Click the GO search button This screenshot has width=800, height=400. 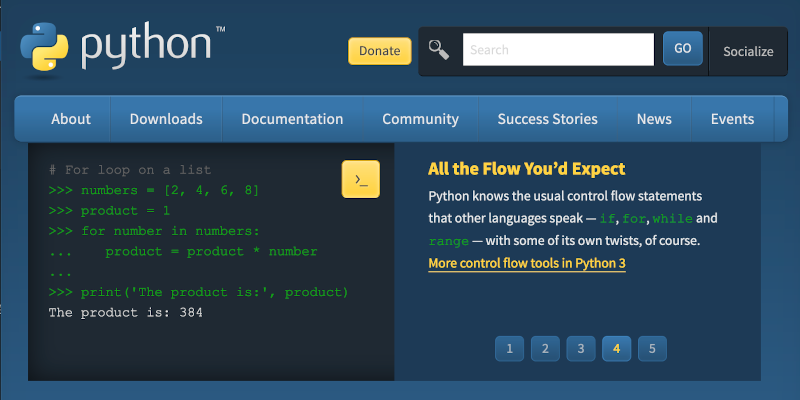682,49
